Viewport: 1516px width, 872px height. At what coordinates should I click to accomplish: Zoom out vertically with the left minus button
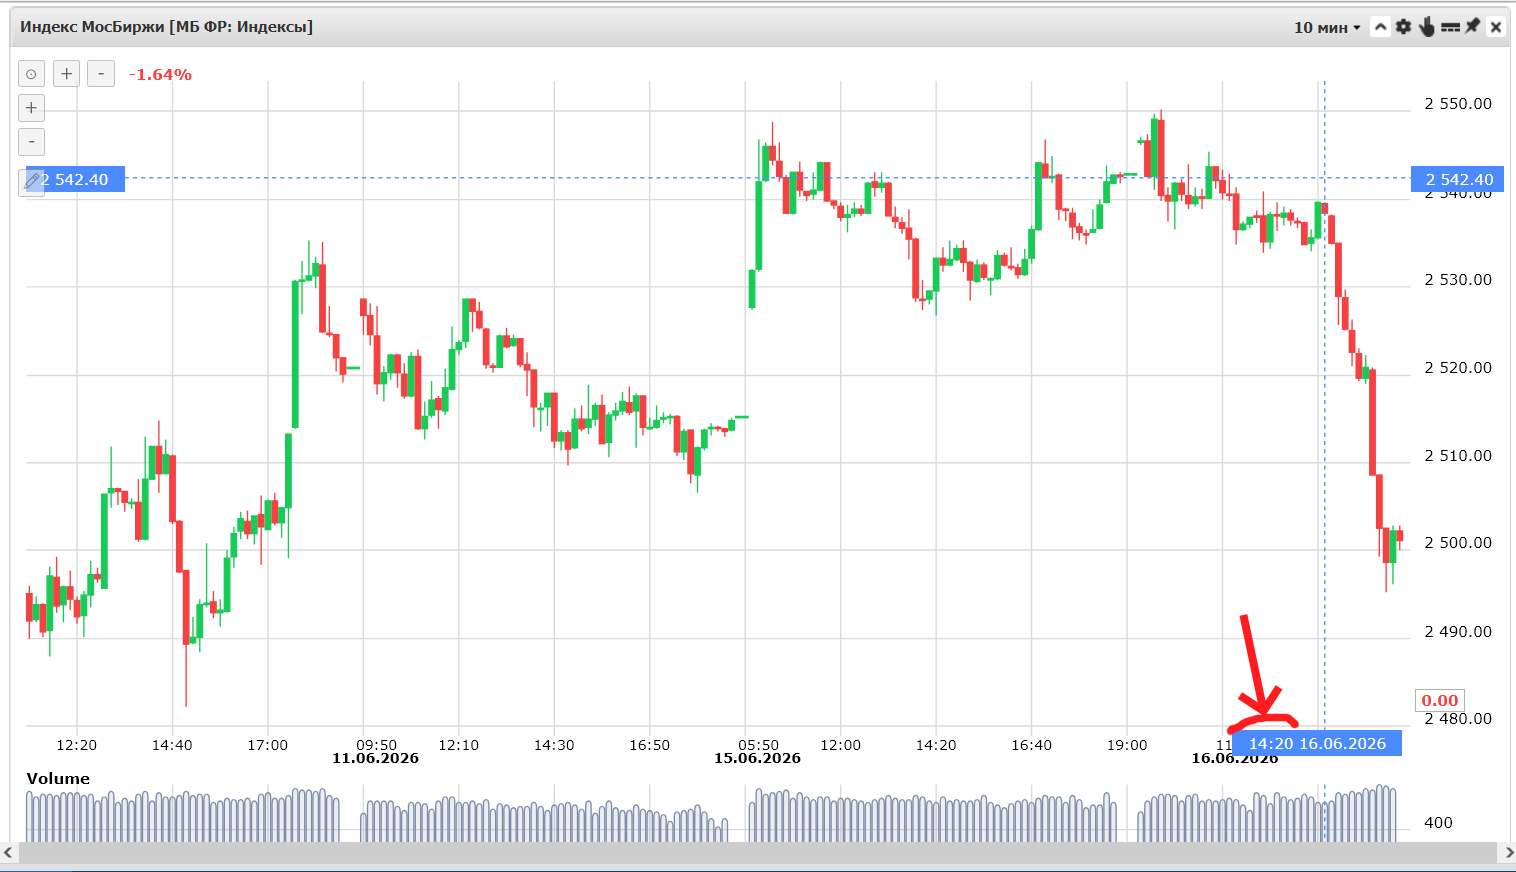[x=31, y=142]
